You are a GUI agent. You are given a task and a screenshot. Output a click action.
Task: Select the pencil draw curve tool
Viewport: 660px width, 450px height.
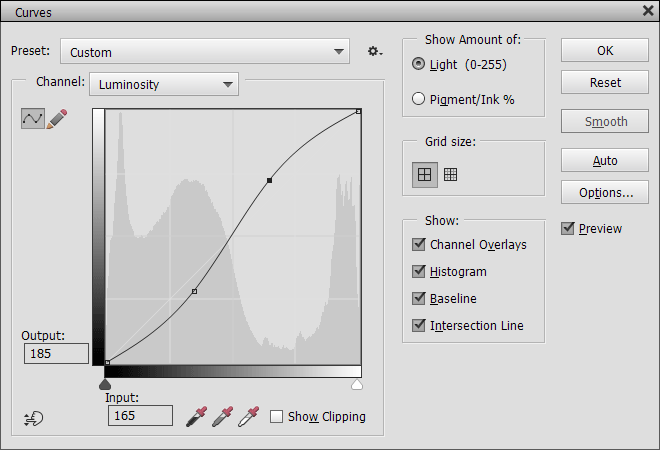click(57, 118)
